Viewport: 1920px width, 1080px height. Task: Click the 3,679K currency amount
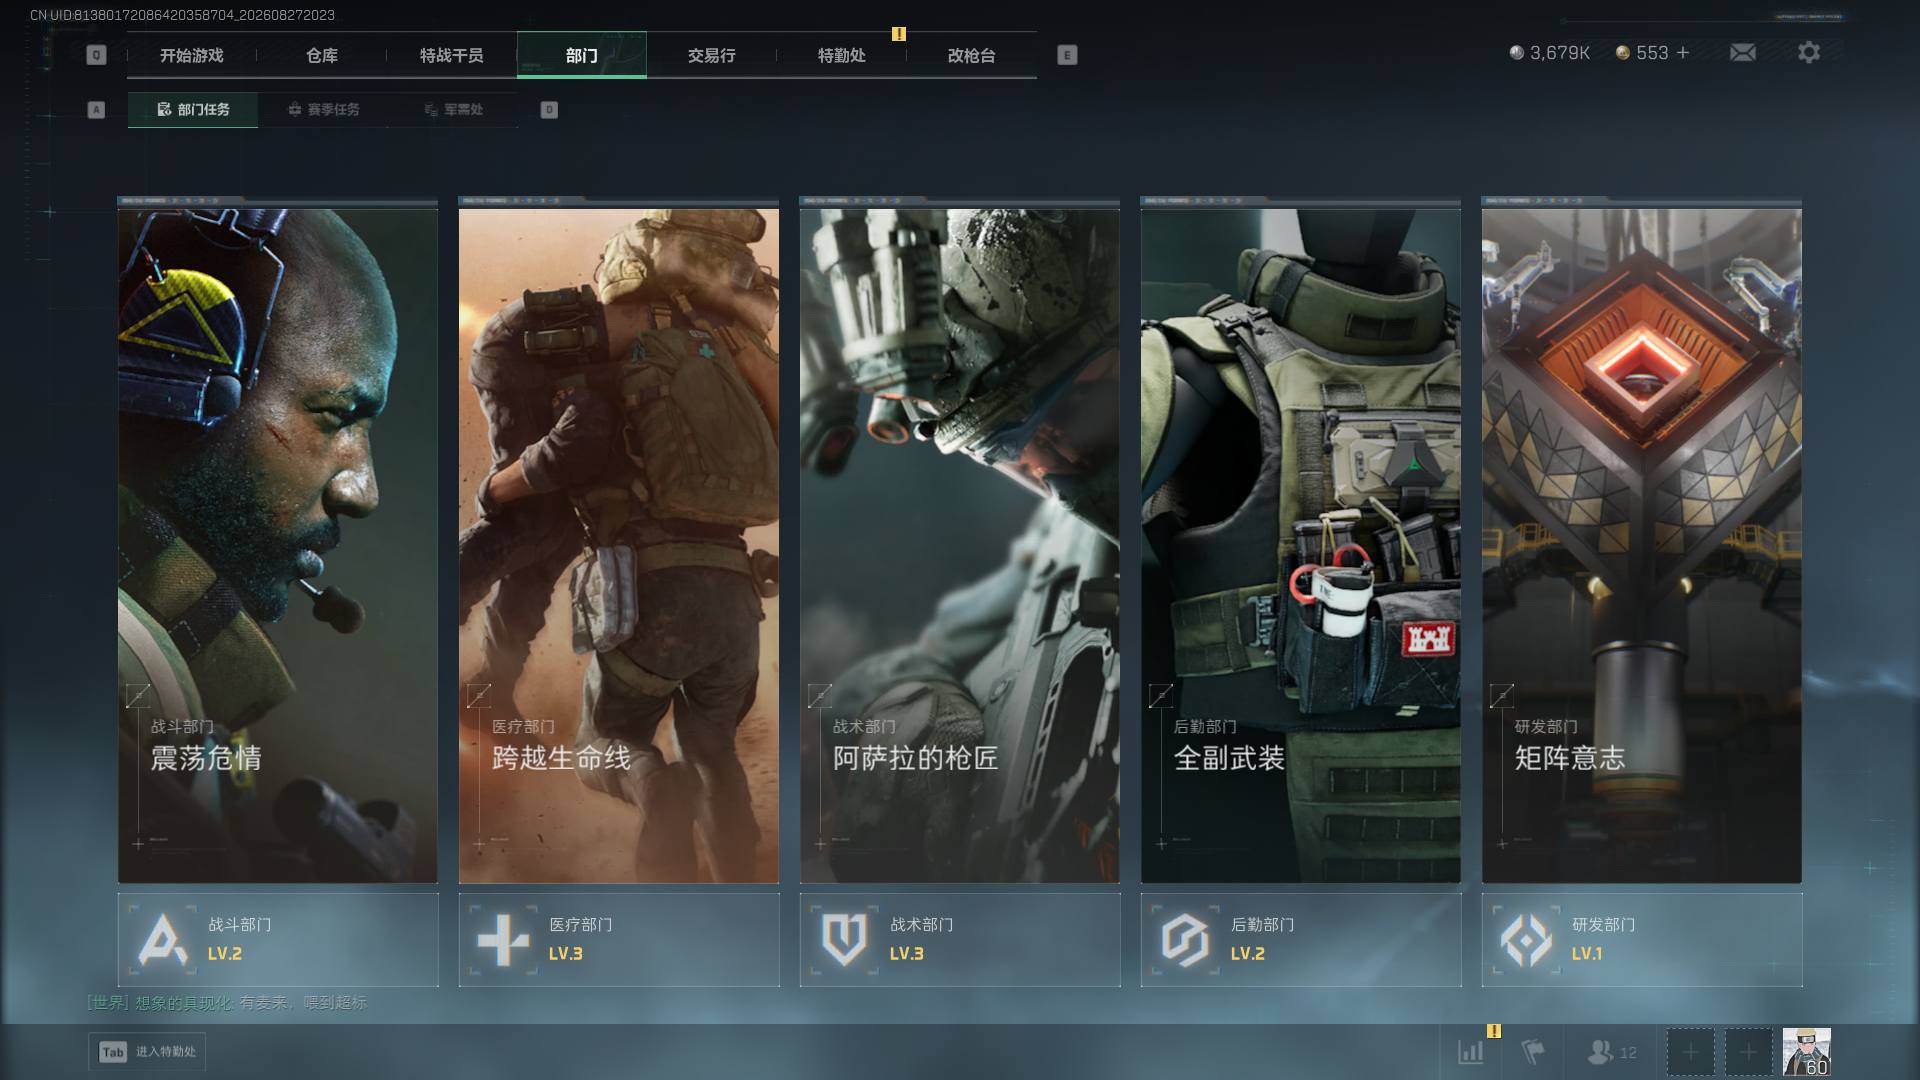tap(1560, 53)
